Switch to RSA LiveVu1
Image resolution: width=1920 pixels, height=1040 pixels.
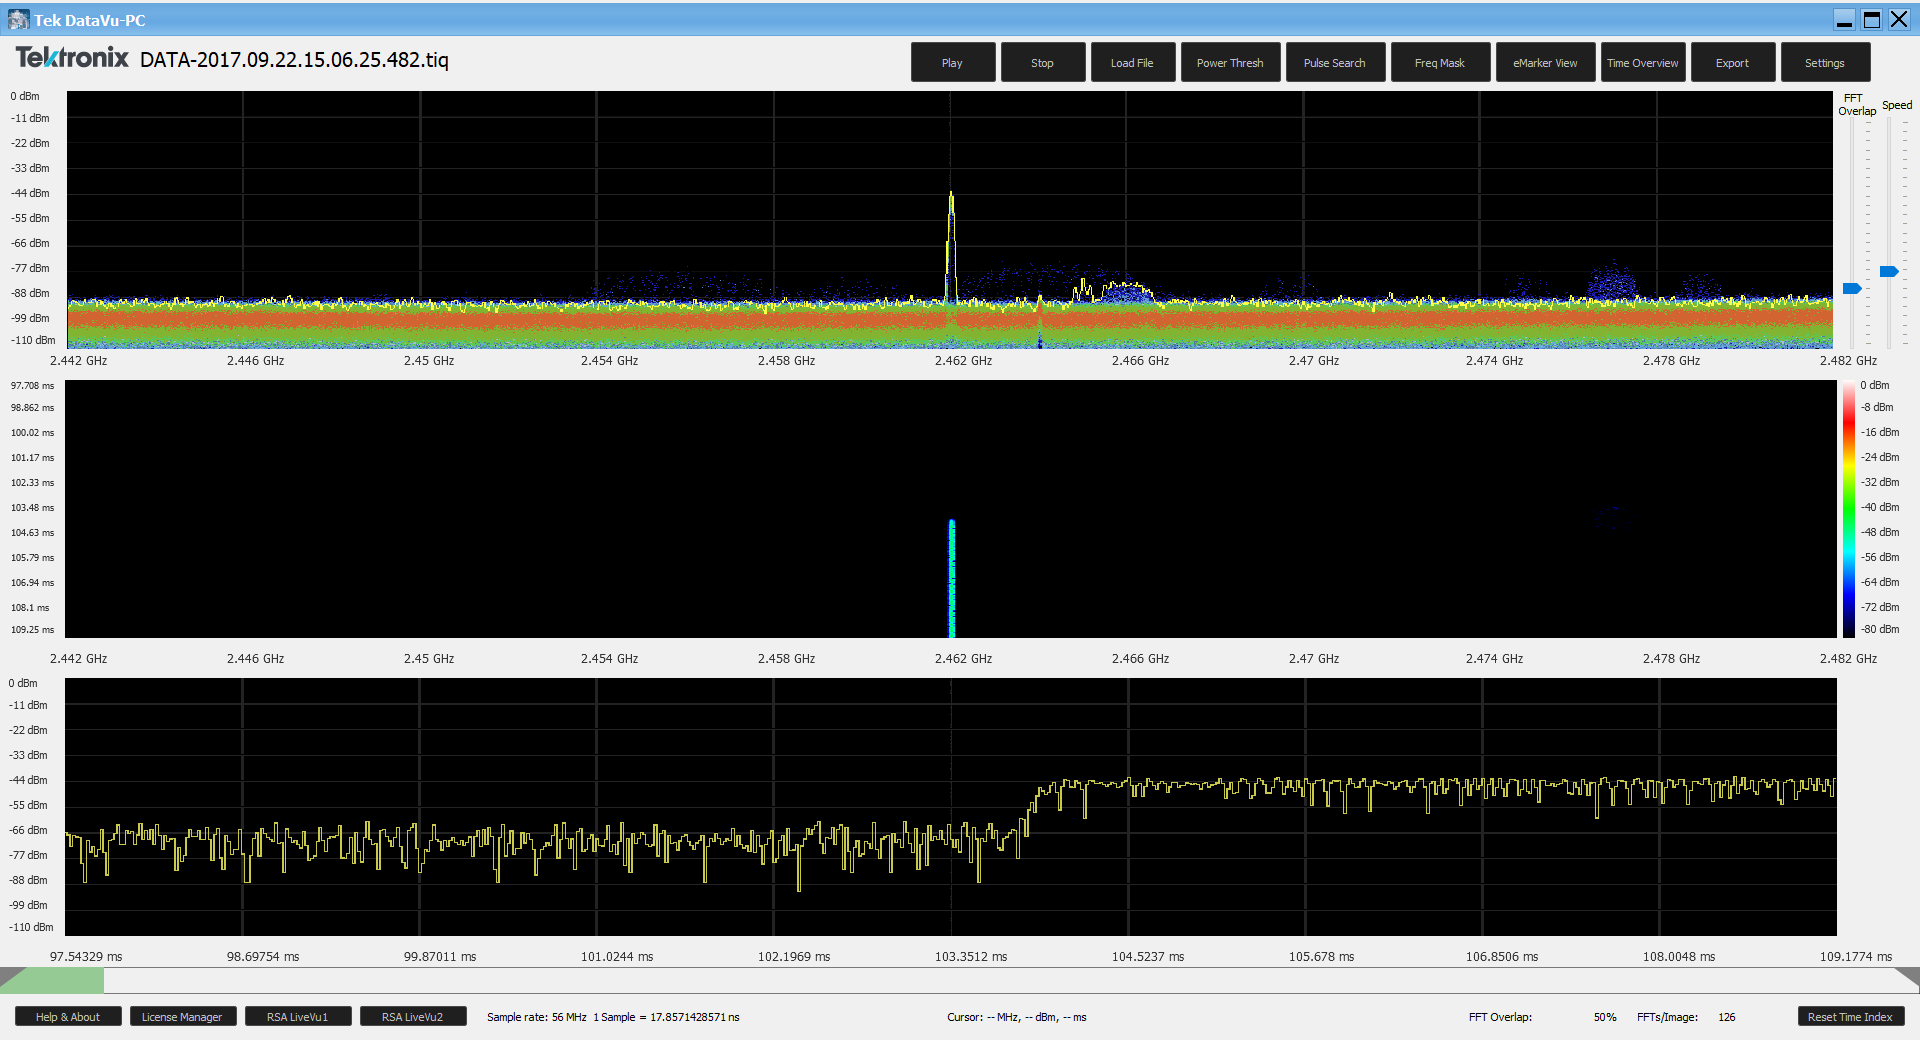click(x=297, y=1016)
